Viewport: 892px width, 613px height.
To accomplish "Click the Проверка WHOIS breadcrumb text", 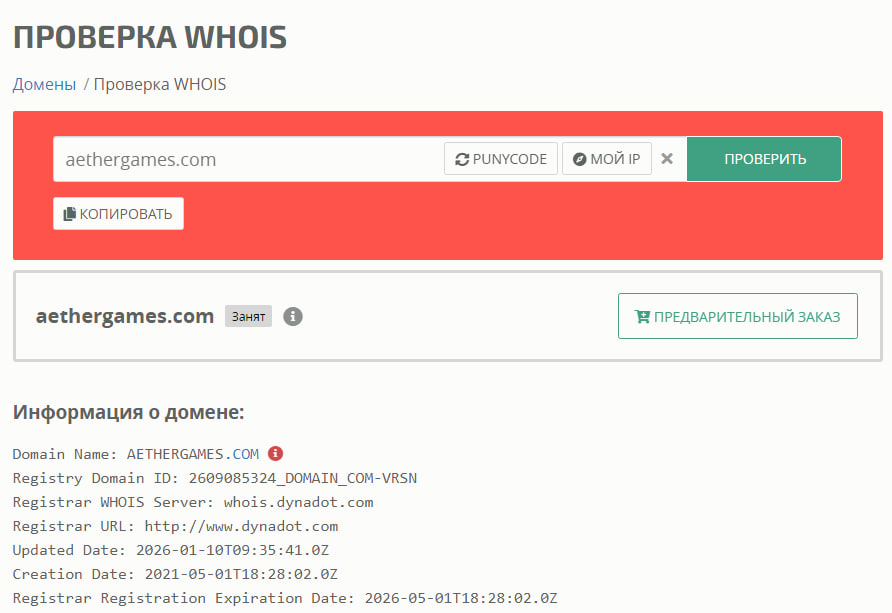I will pos(160,84).
